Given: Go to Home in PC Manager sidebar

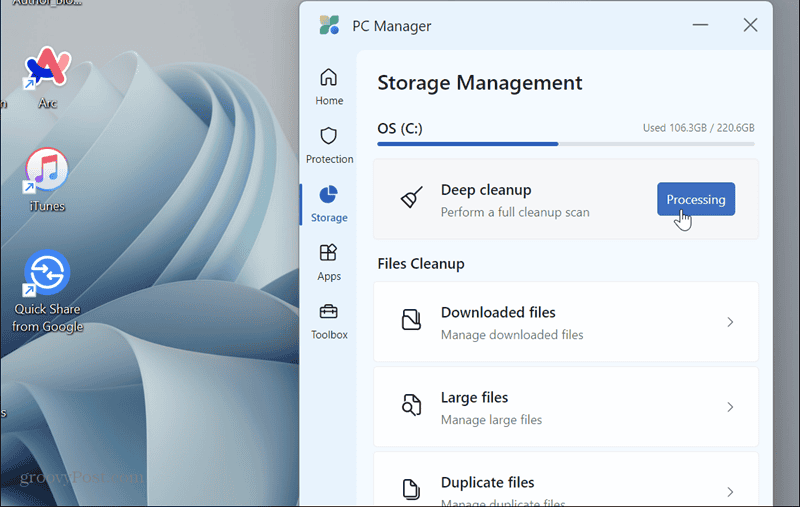Looking at the screenshot, I should [329, 87].
